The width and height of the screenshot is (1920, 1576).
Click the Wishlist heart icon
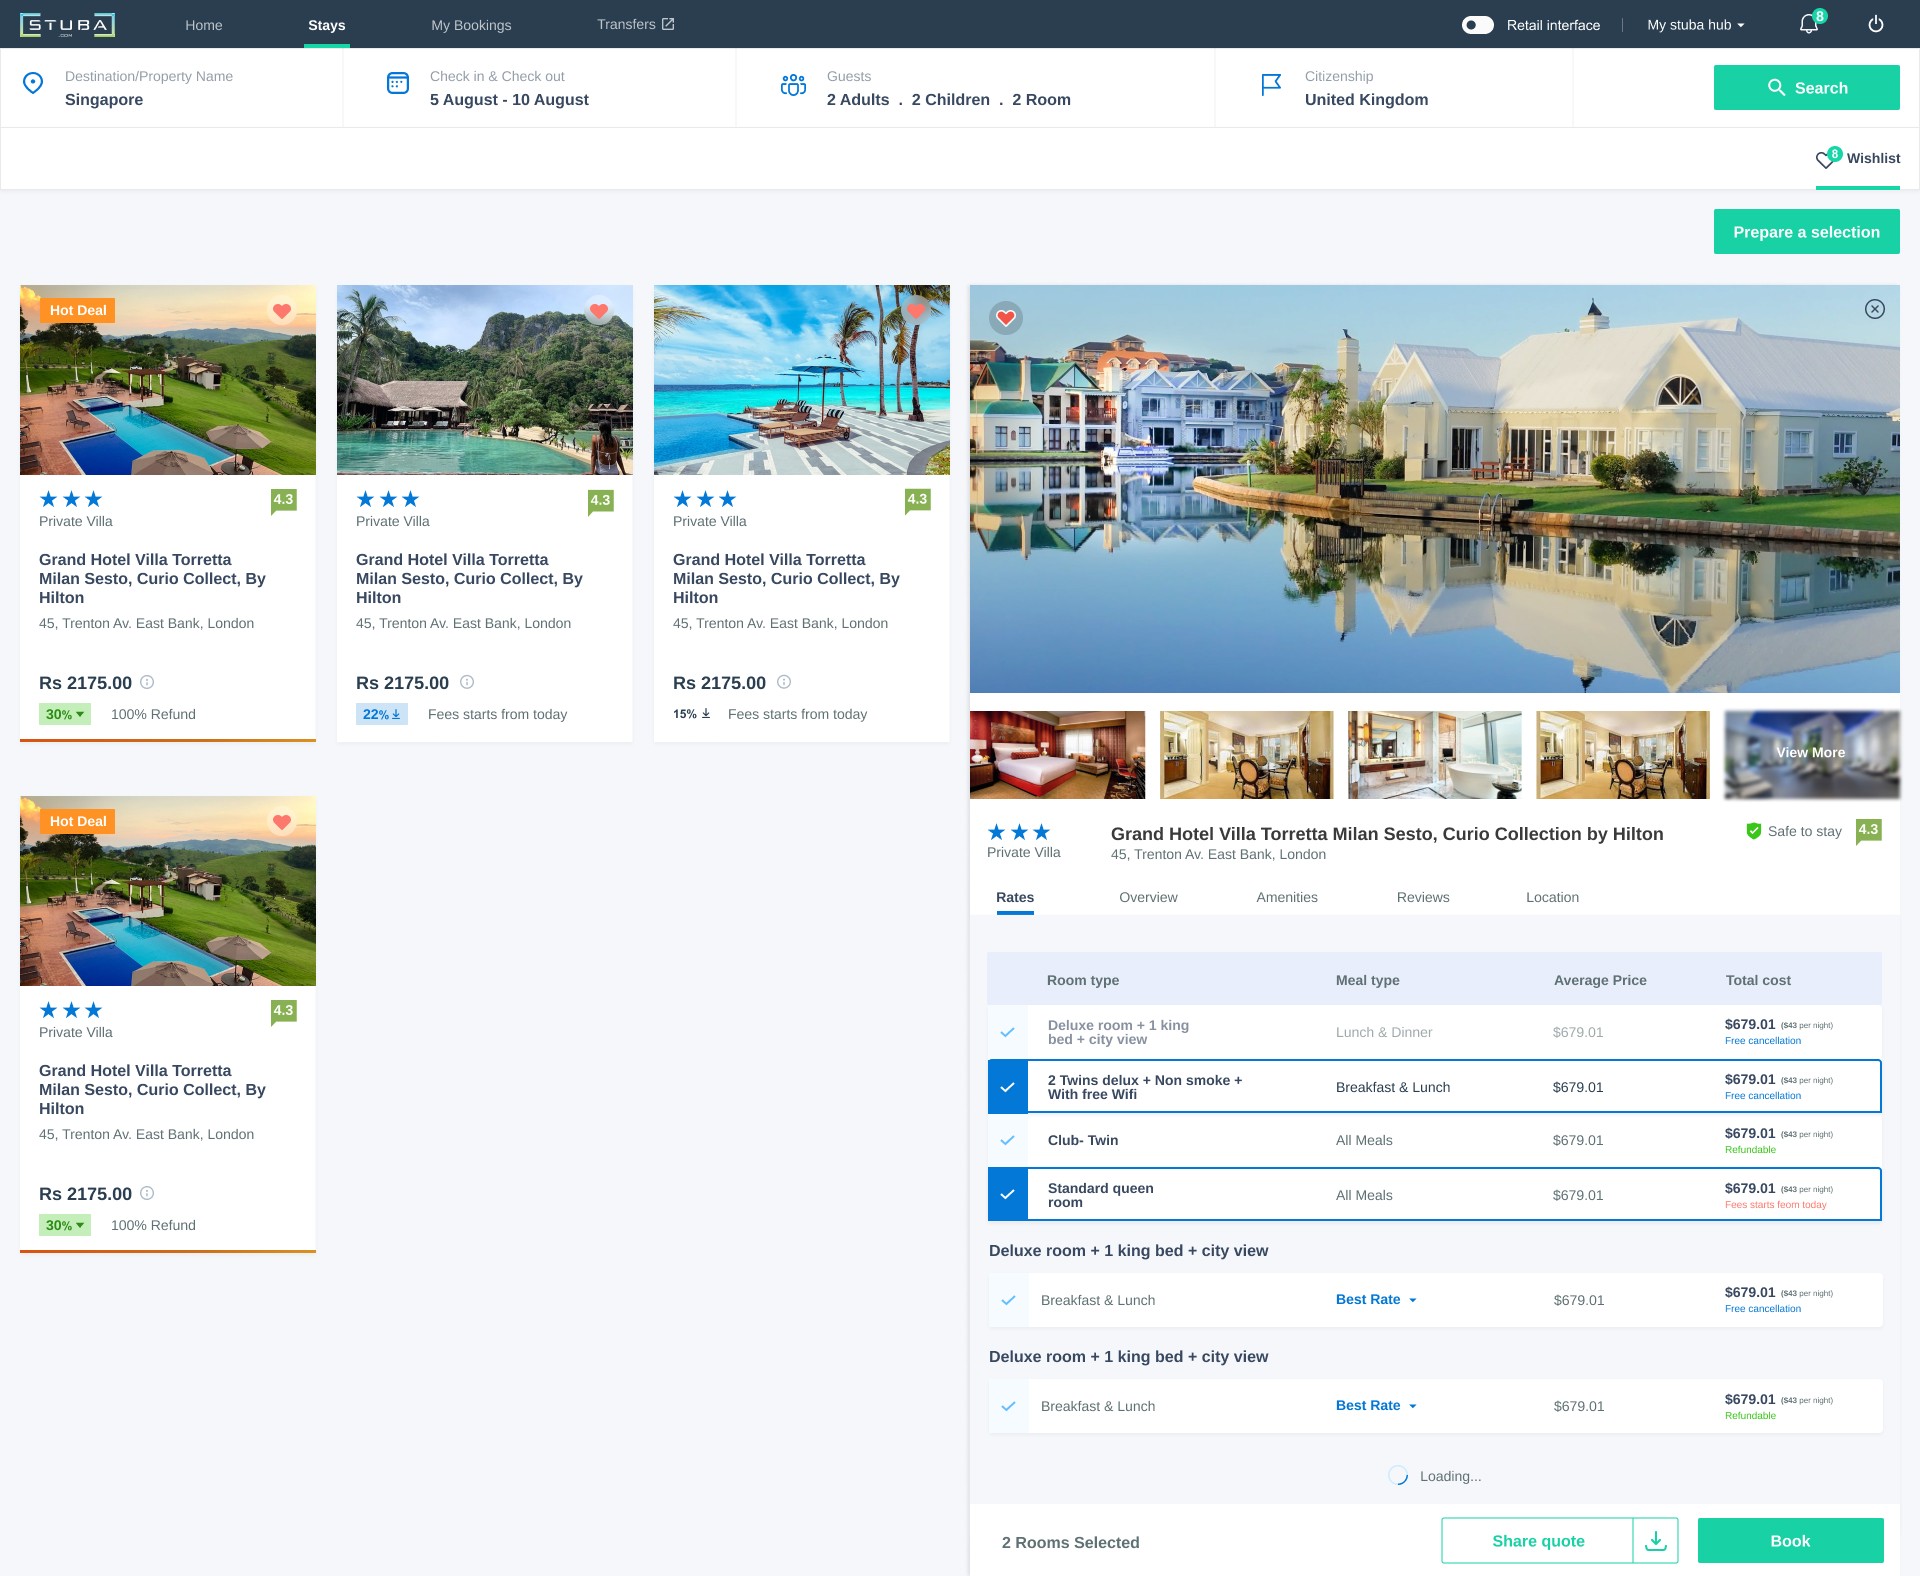coord(1825,159)
